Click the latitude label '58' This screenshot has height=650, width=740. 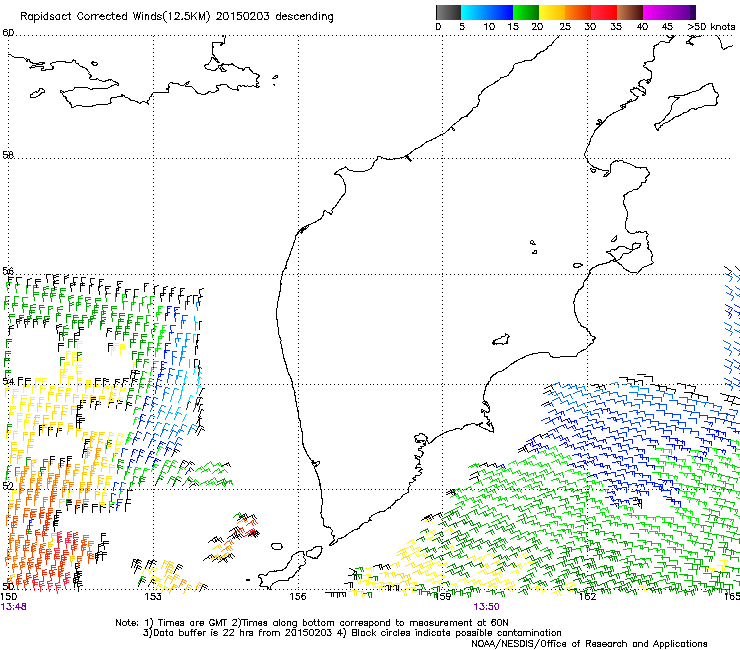click(x=8, y=155)
